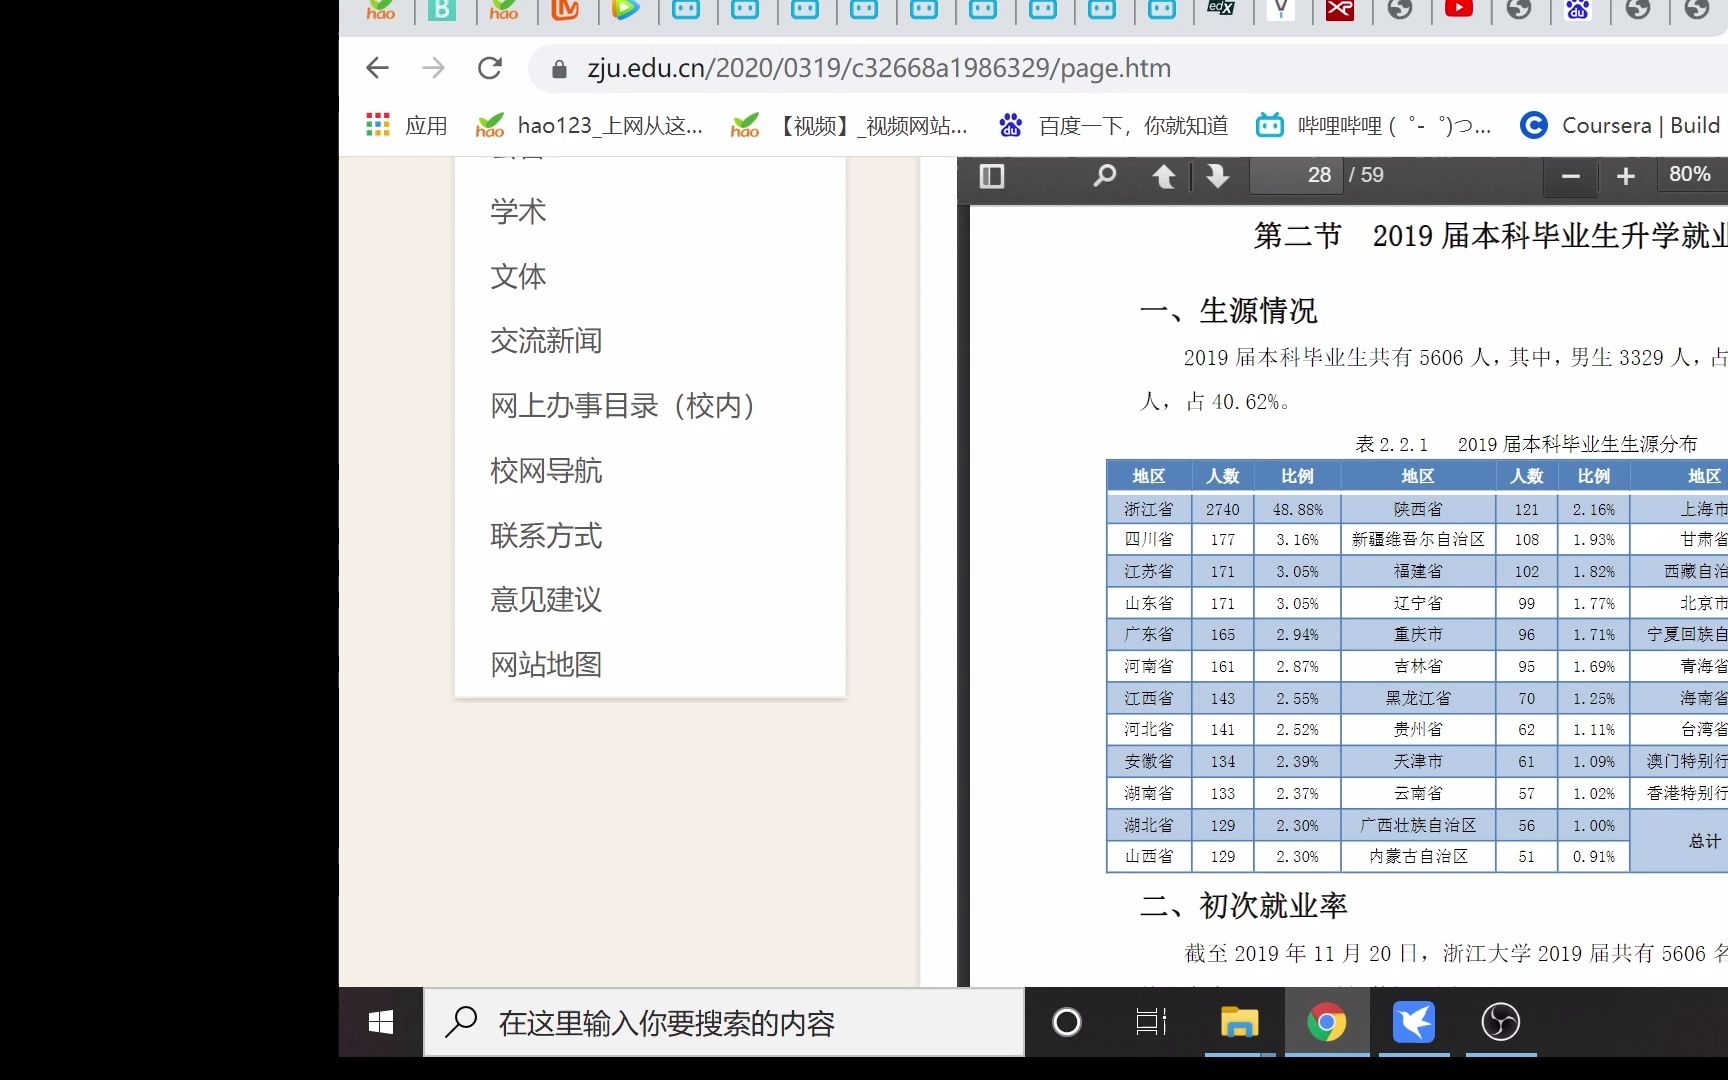Click the 陕西省 table cell

pyautogui.click(x=1418, y=509)
